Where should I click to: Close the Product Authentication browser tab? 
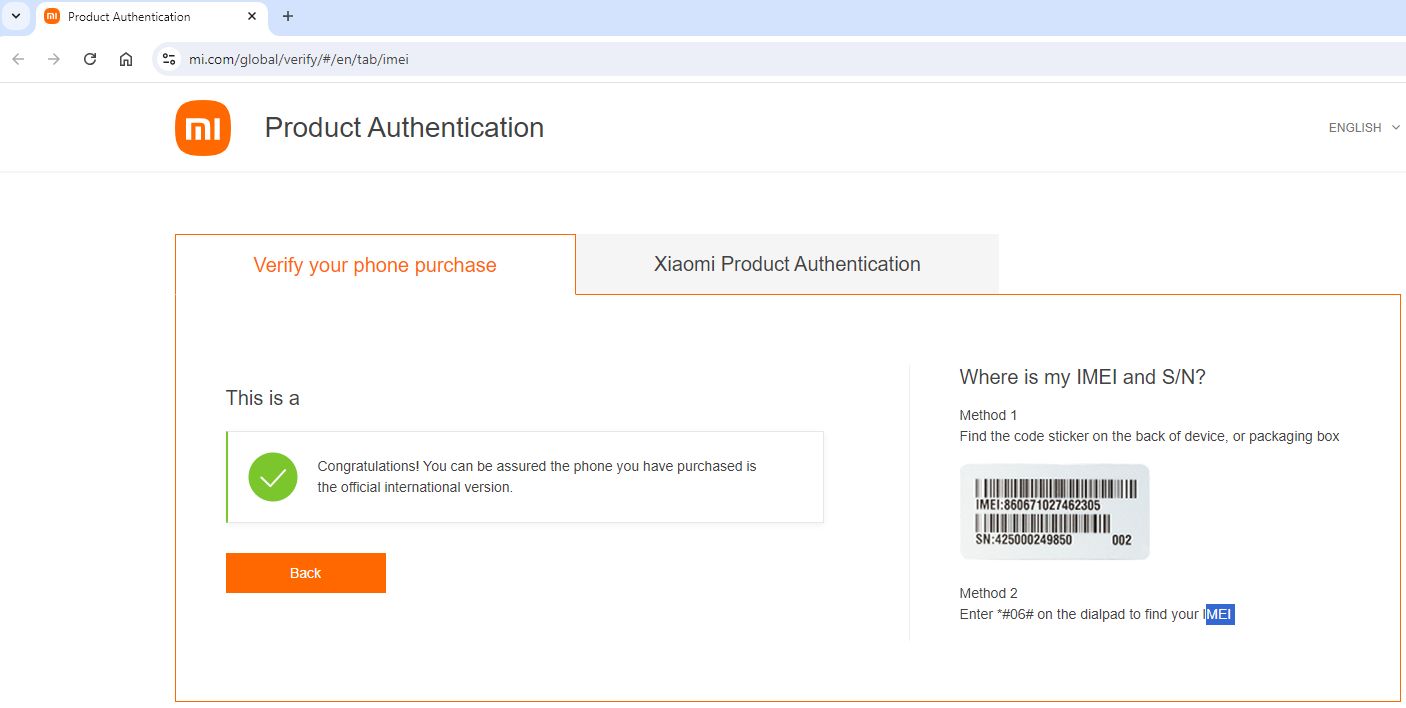tap(251, 16)
